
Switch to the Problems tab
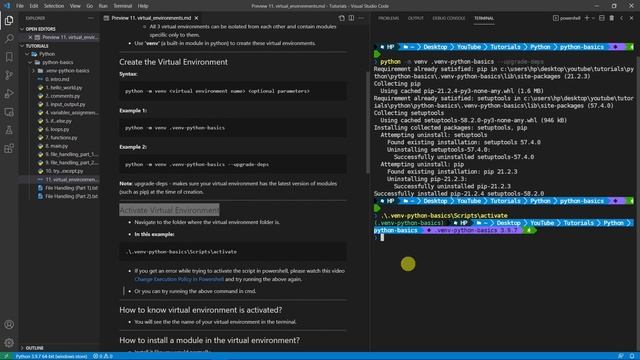[x=388, y=18]
